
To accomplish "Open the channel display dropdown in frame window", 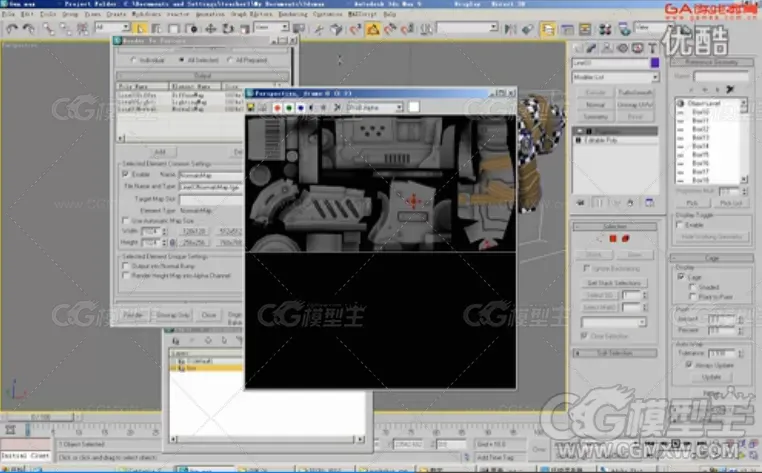I will (x=374, y=107).
